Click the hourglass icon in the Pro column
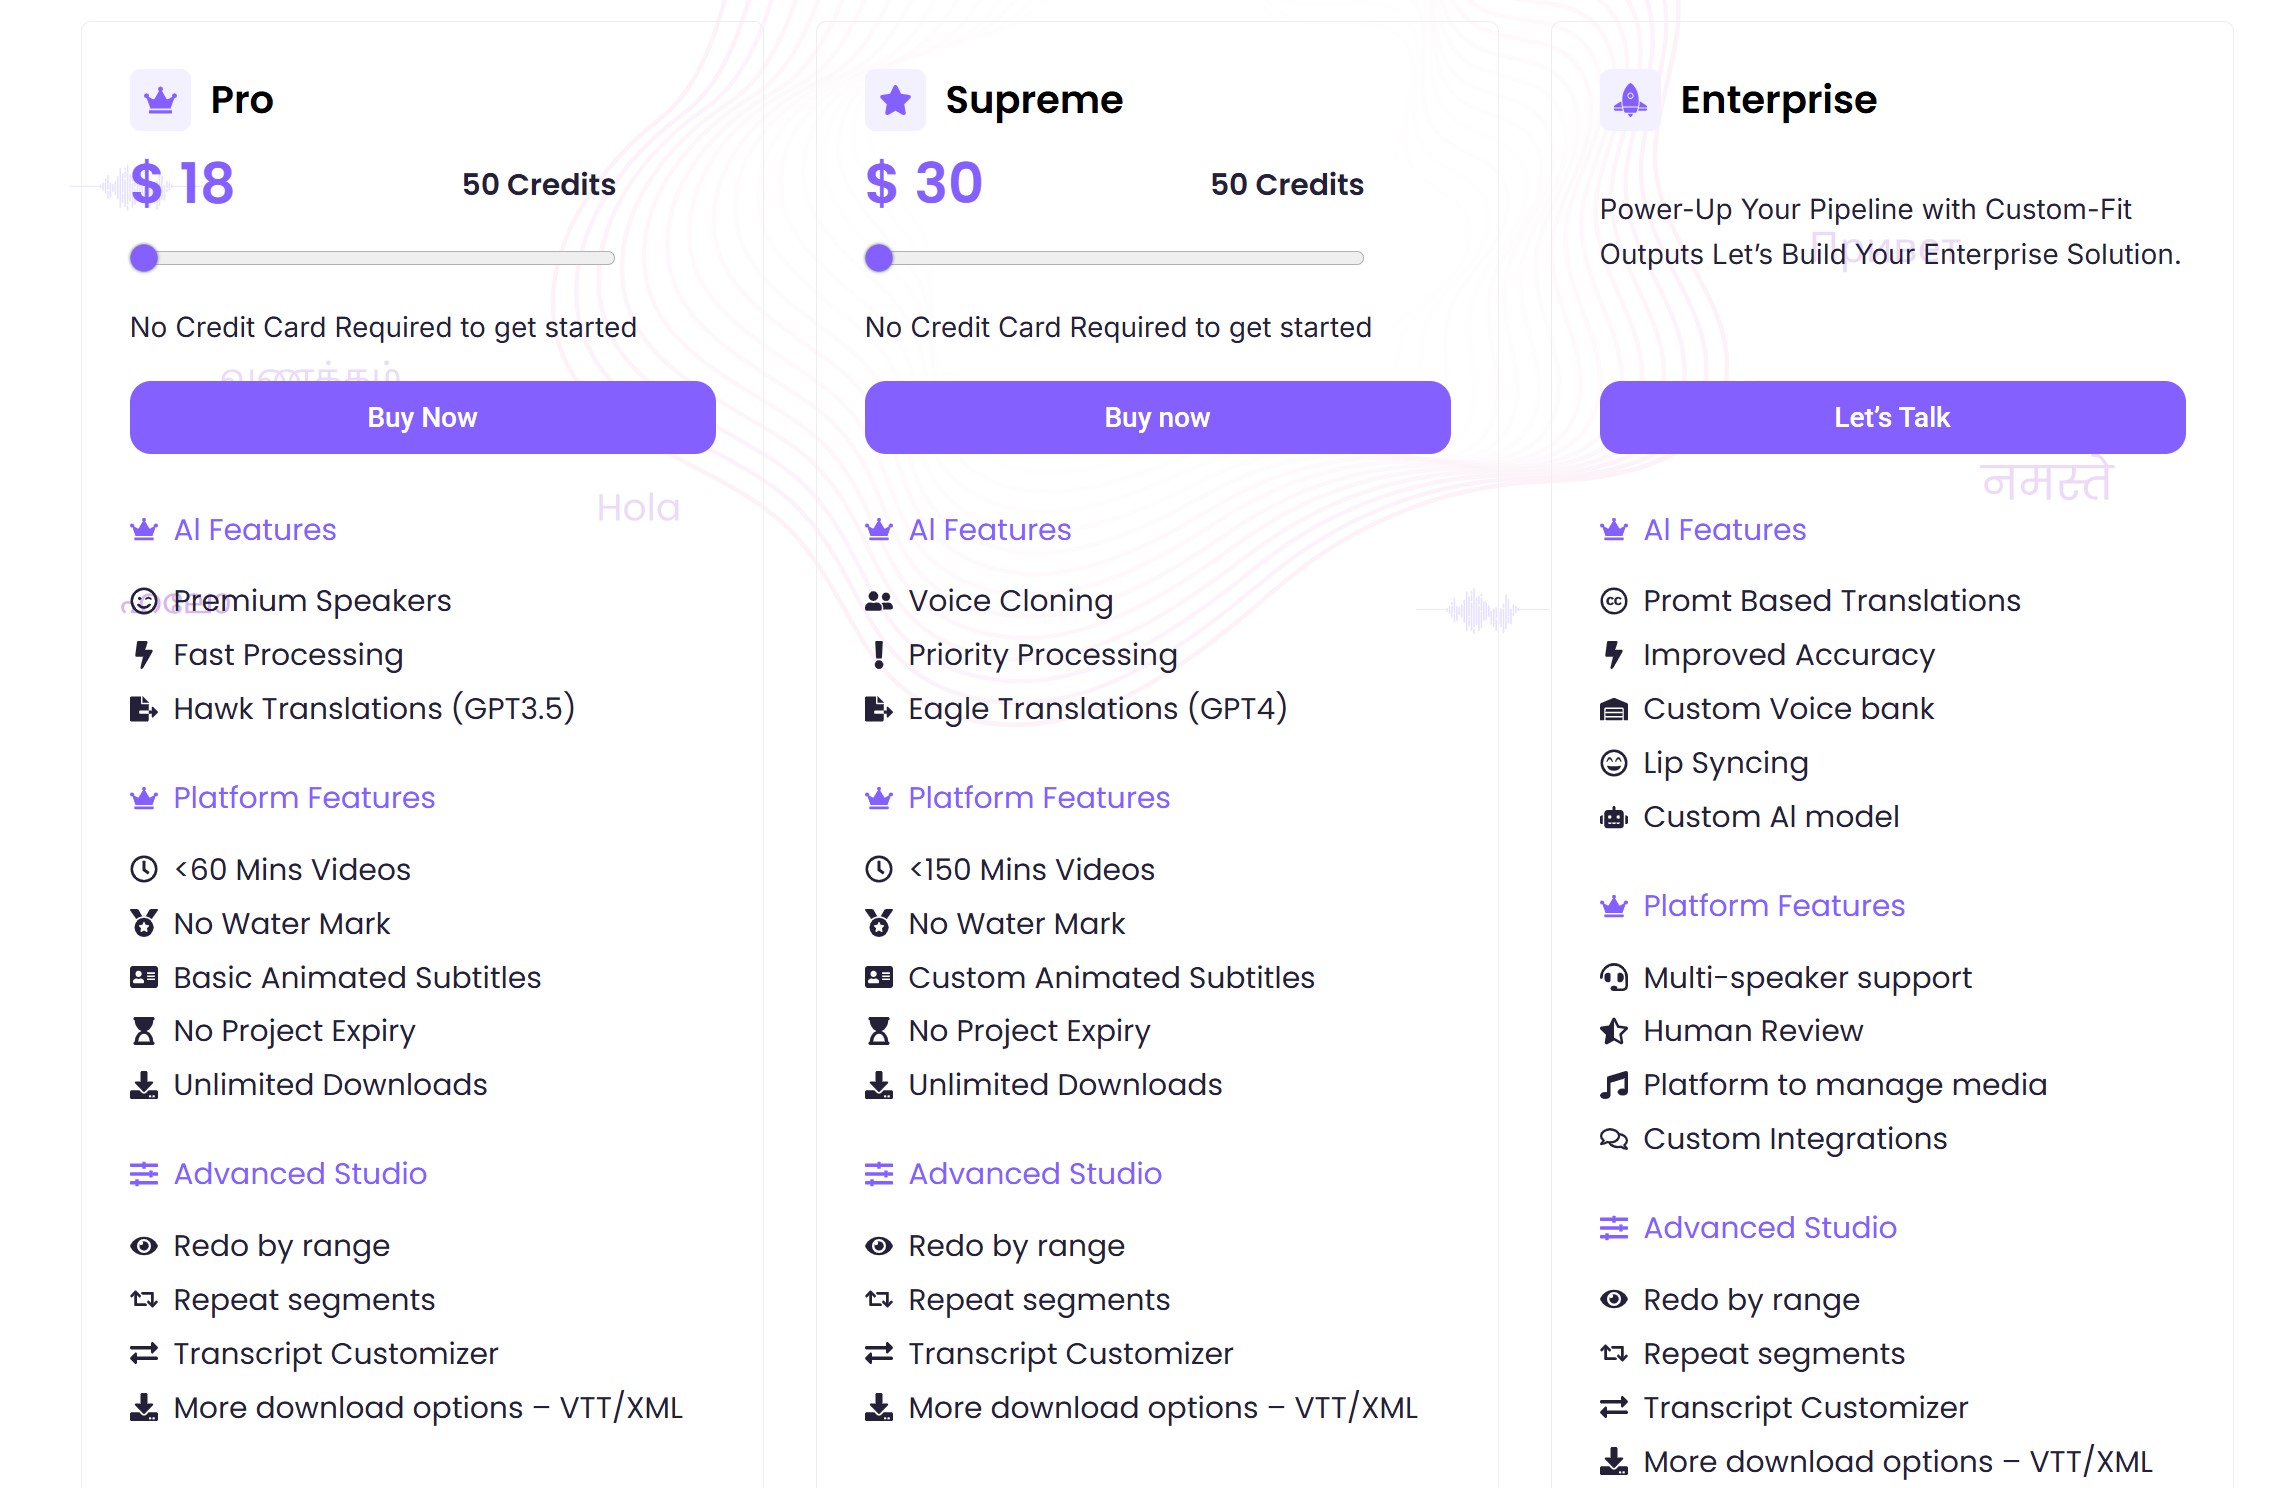The height and width of the screenshot is (1488, 2277). (x=144, y=1031)
